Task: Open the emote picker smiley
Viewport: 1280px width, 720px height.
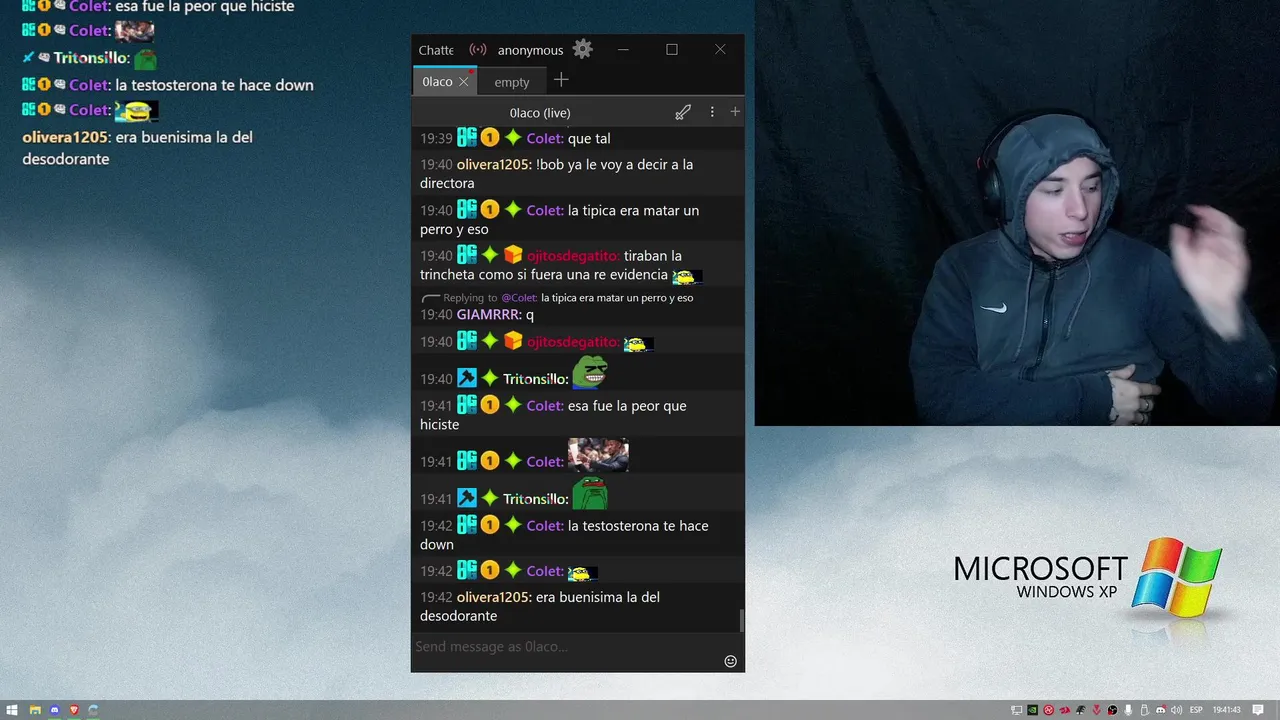Action: (730, 661)
